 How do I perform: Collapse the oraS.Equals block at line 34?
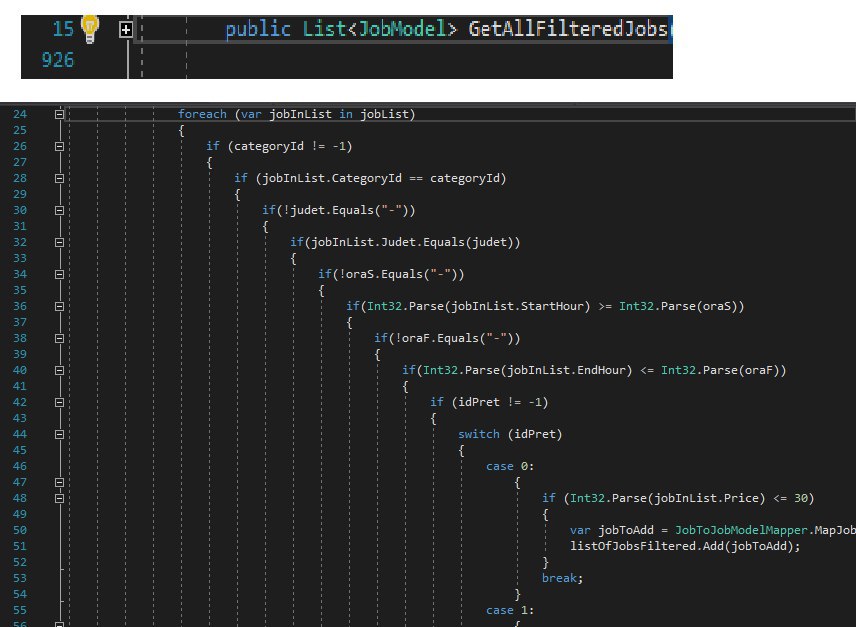point(60,274)
